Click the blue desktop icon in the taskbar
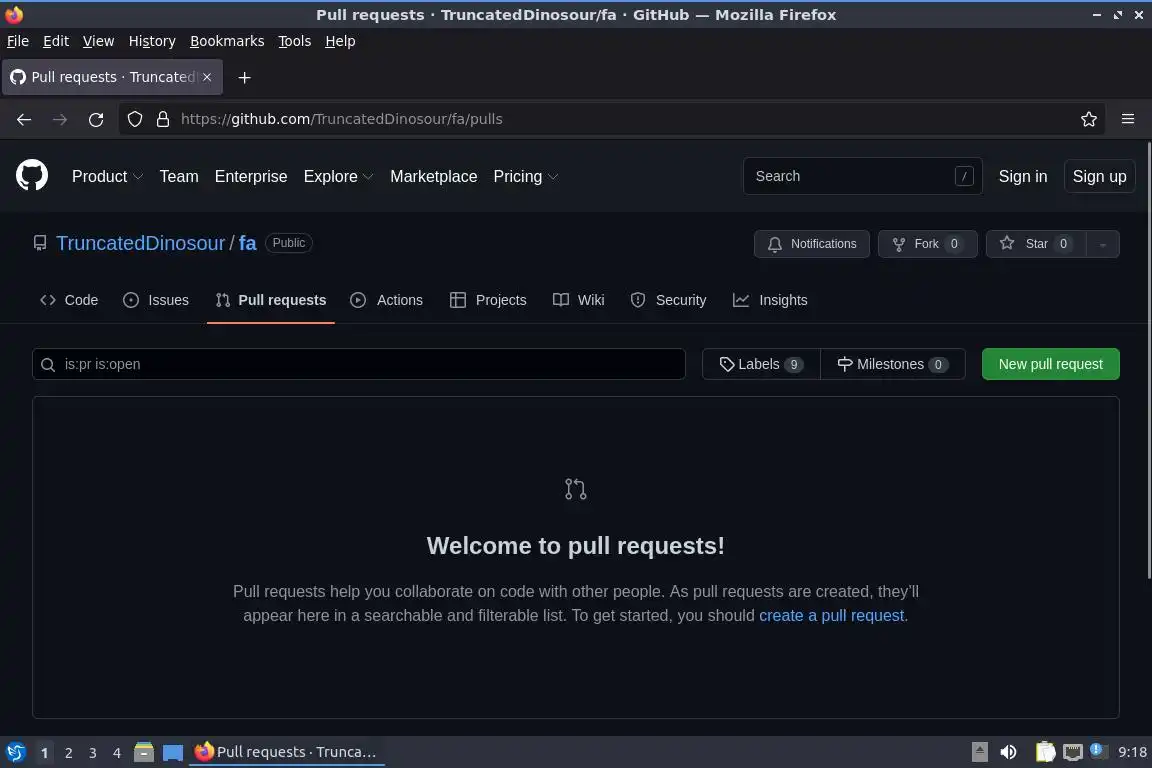Viewport: 1152px width, 768px height. pos(173,752)
